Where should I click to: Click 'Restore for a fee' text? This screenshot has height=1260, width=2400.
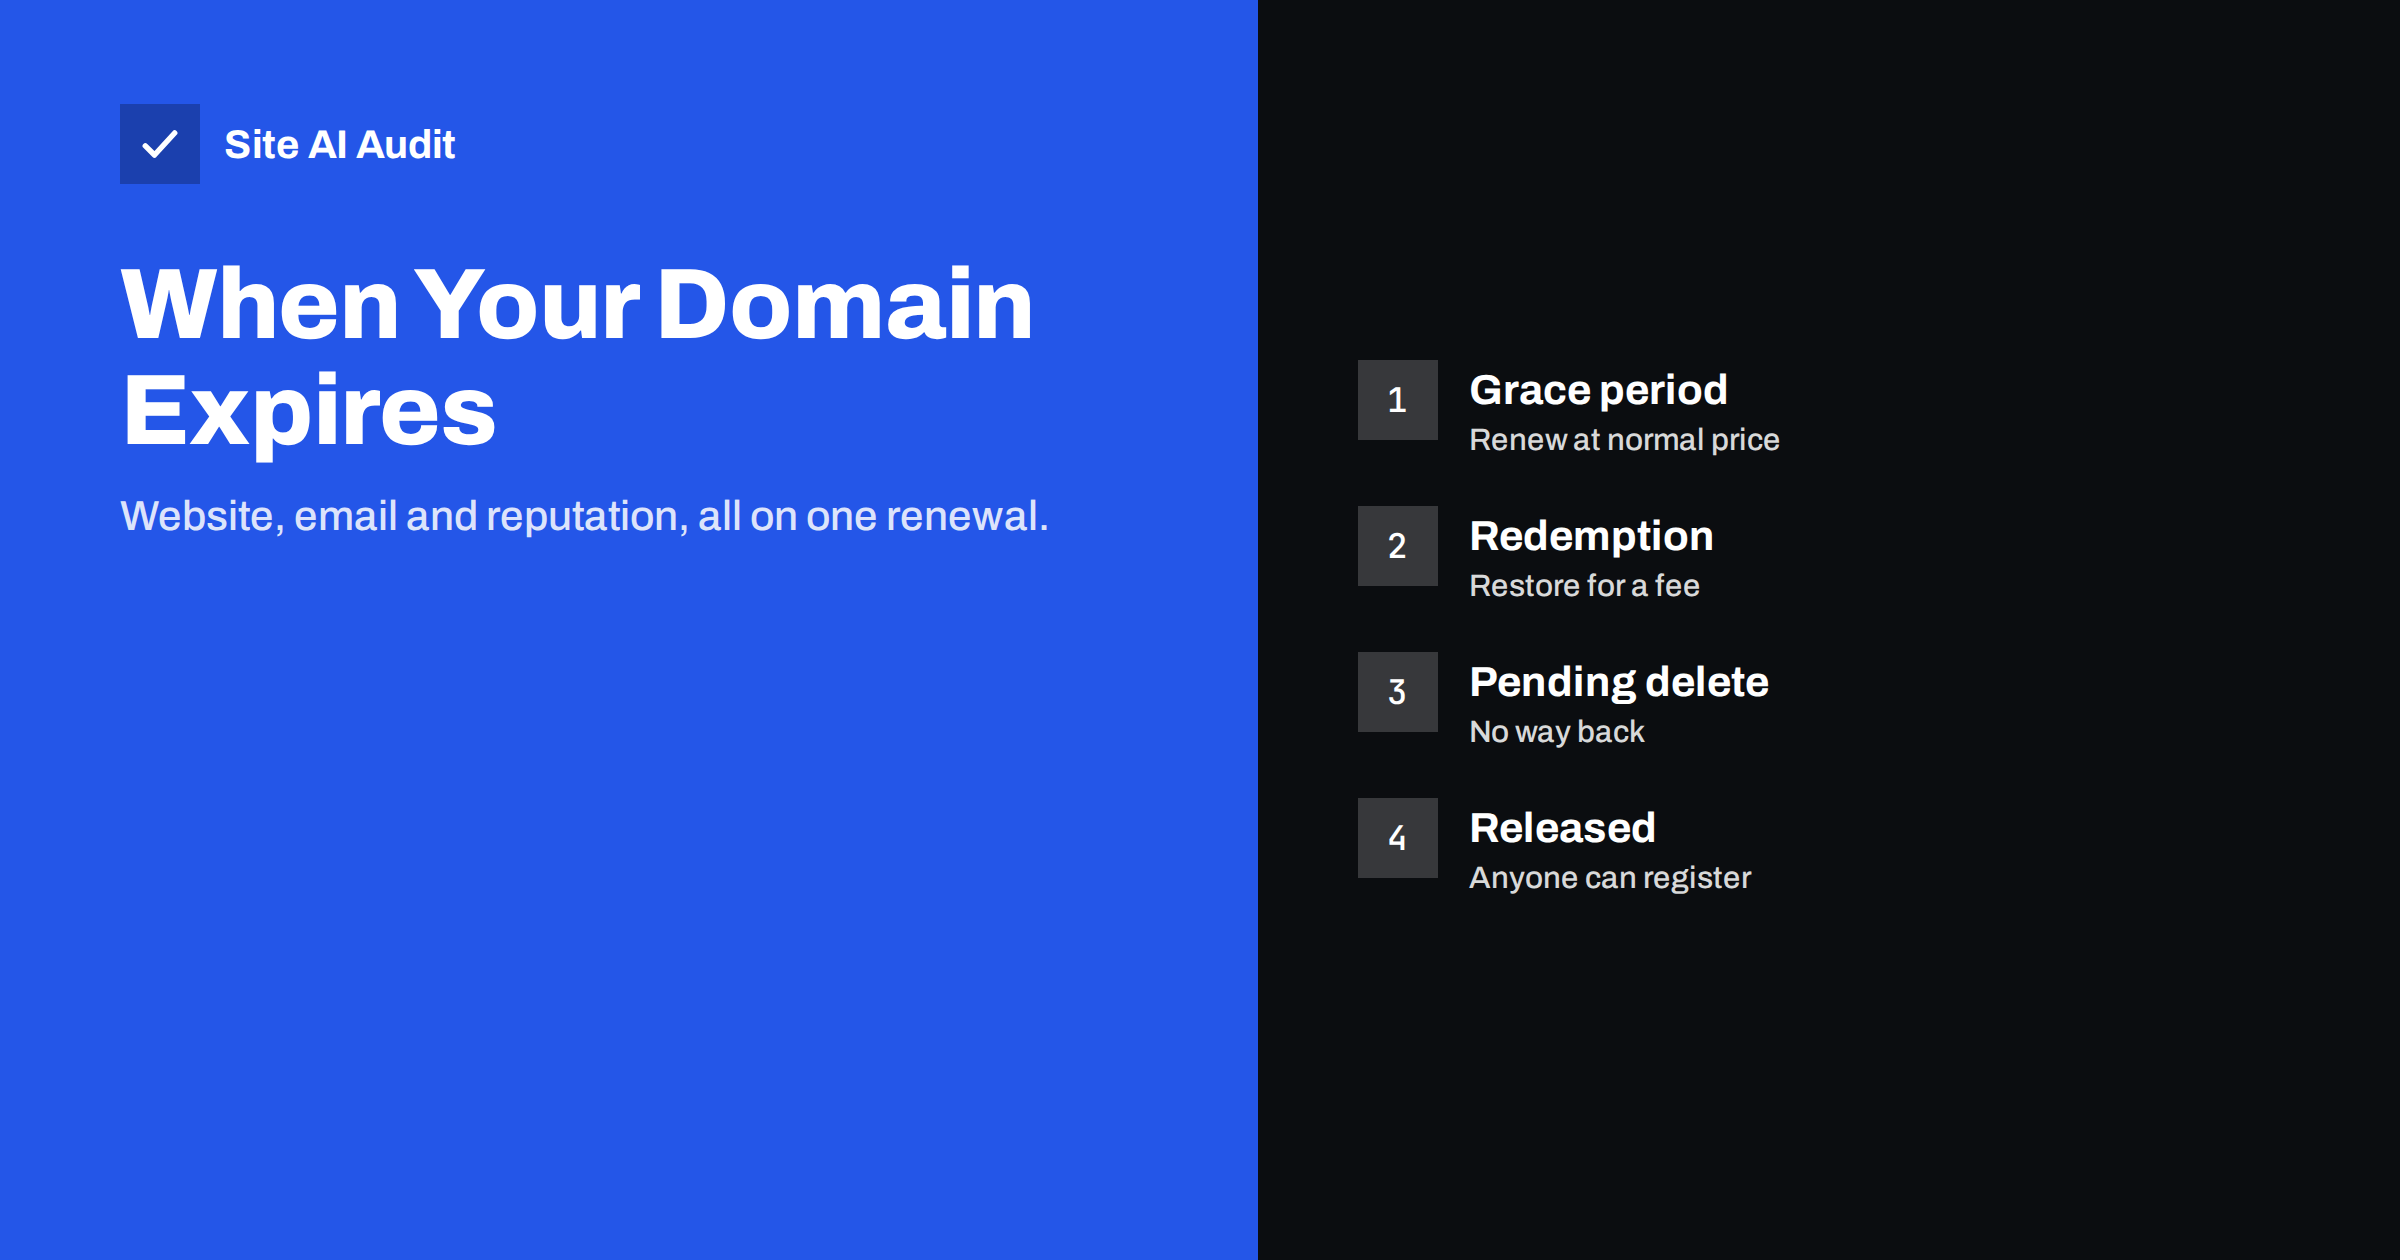[x=1584, y=586]
